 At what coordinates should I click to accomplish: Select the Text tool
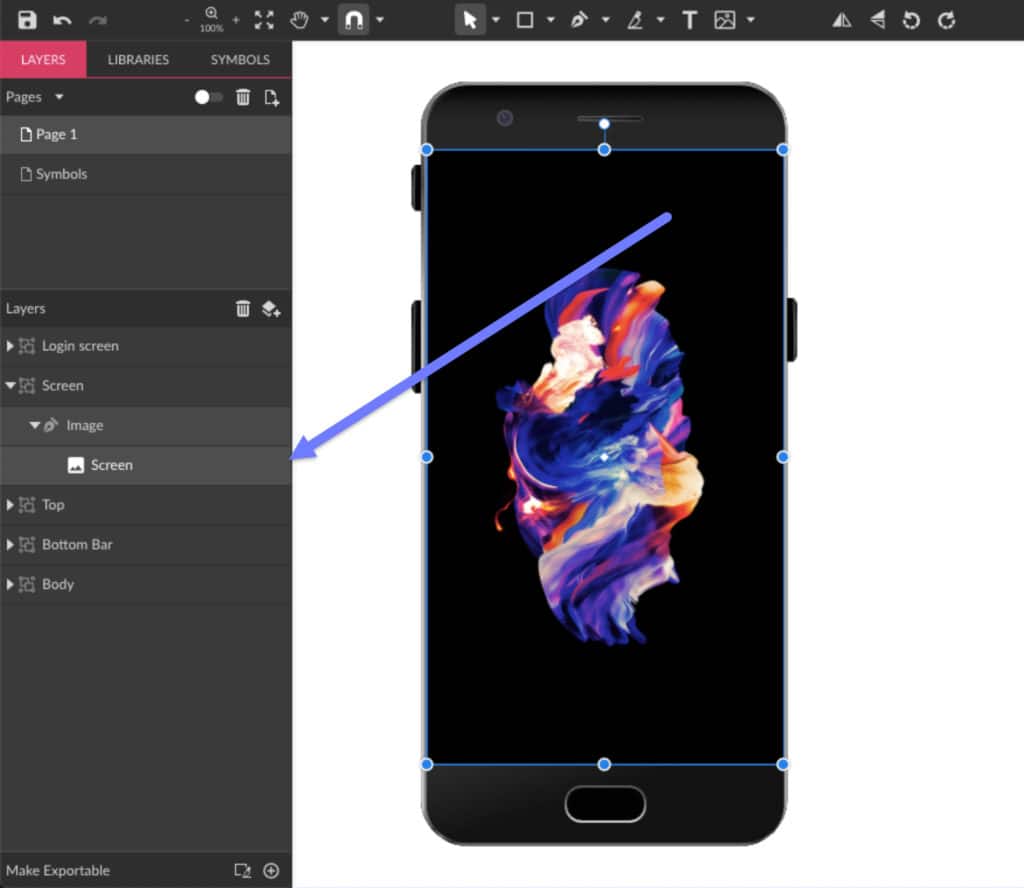(x=689, y=20)
